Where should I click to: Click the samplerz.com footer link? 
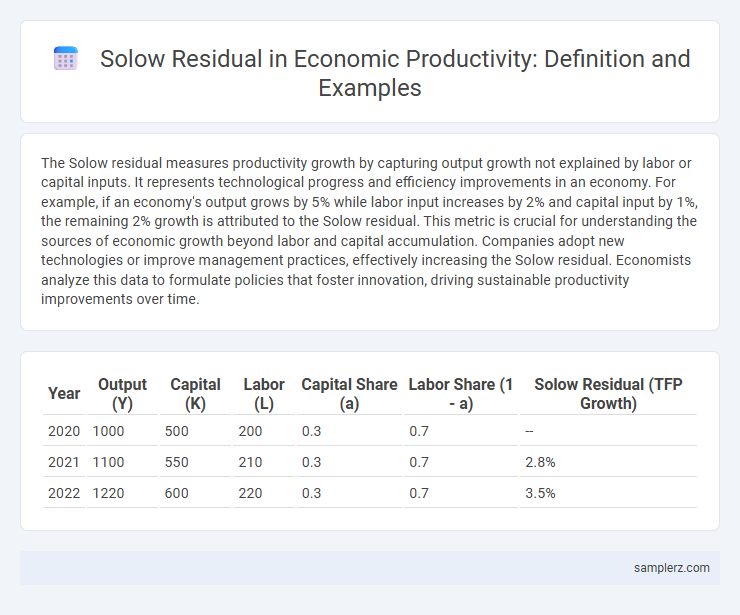[x=671, y=568]
